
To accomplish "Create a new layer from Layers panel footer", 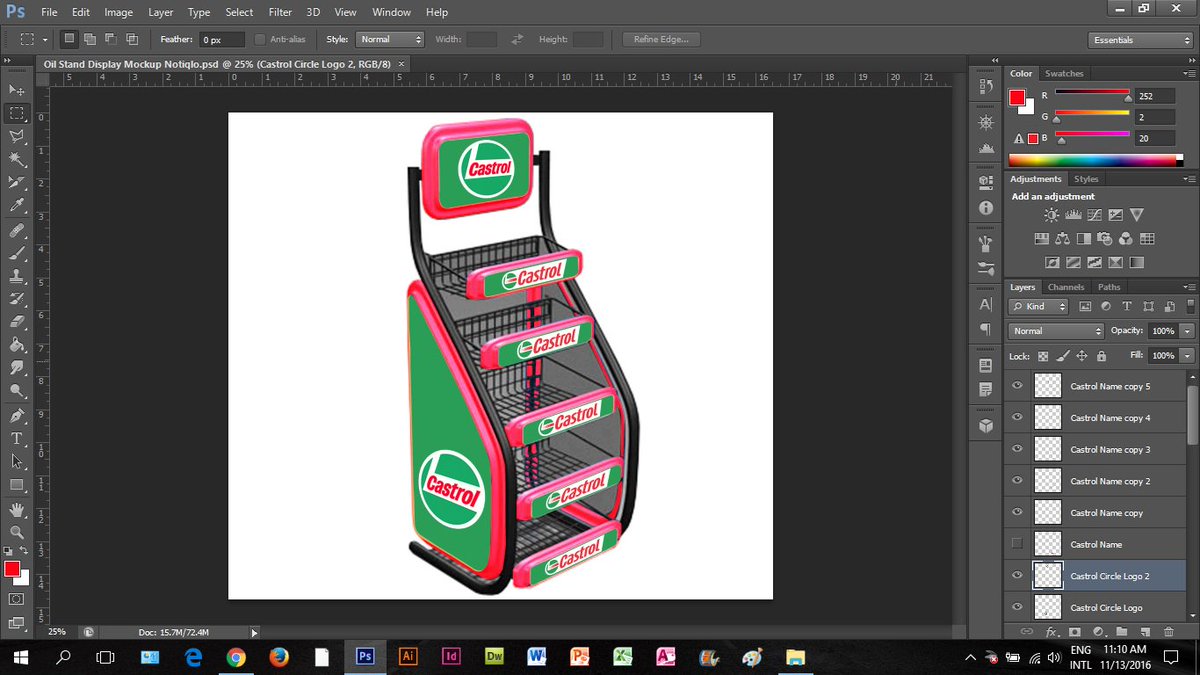I will (1145, 632).
